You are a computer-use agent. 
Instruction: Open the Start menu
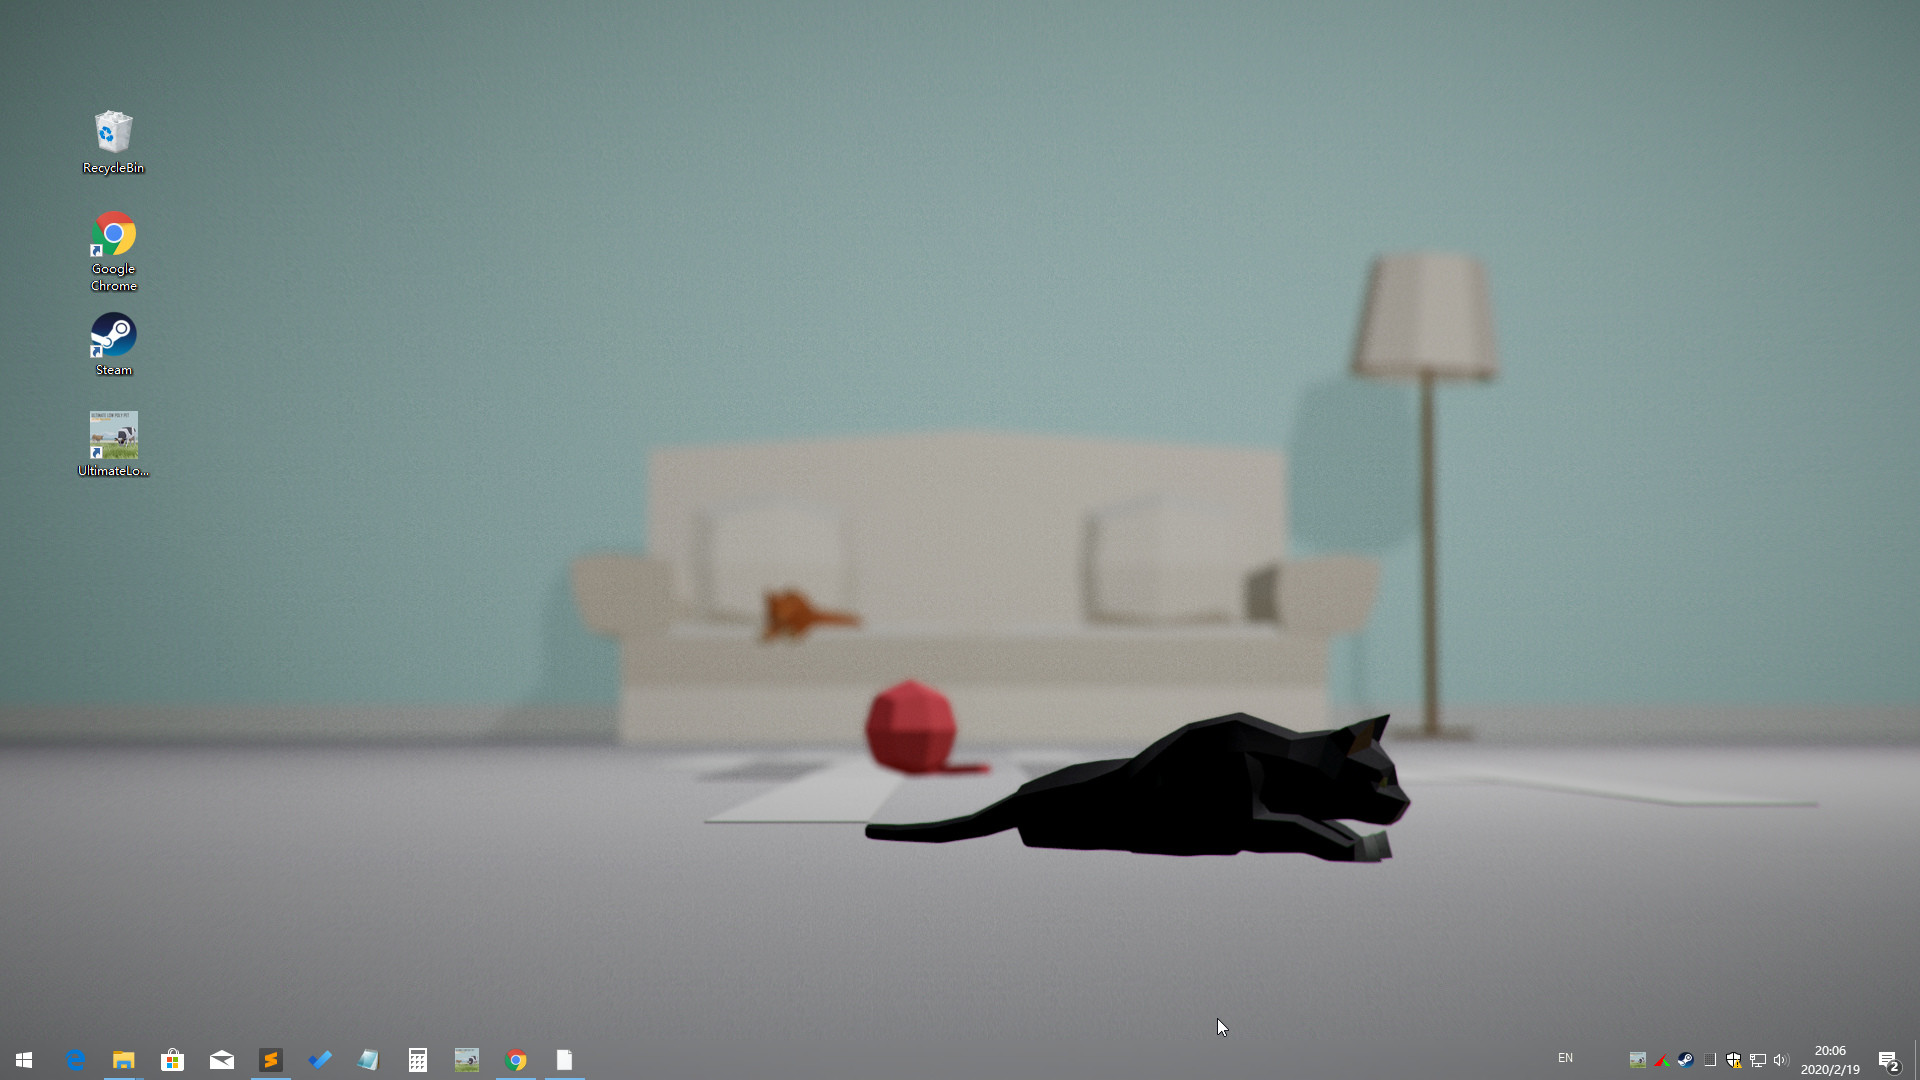click(22, 1060)
